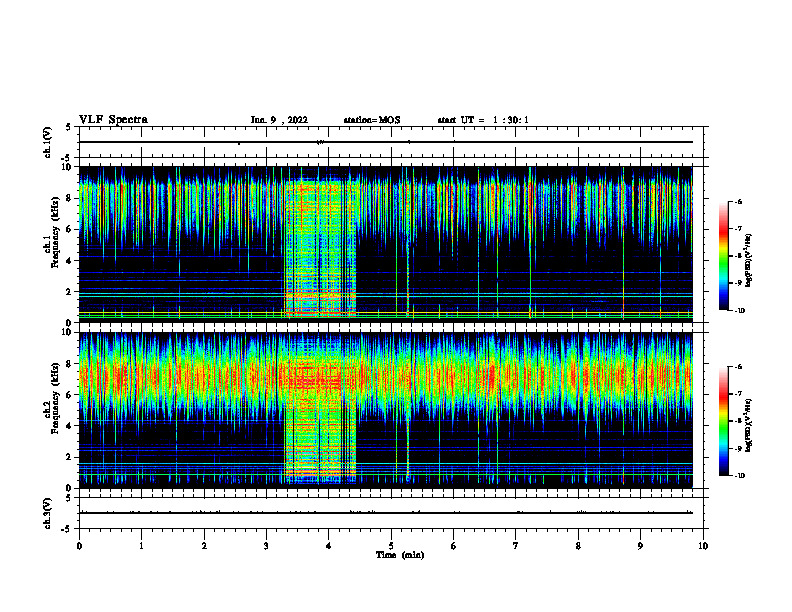Click the ch.1 frequency tick label "2"
The width and height of the screenshot is (792, 612).
[69, 292]
